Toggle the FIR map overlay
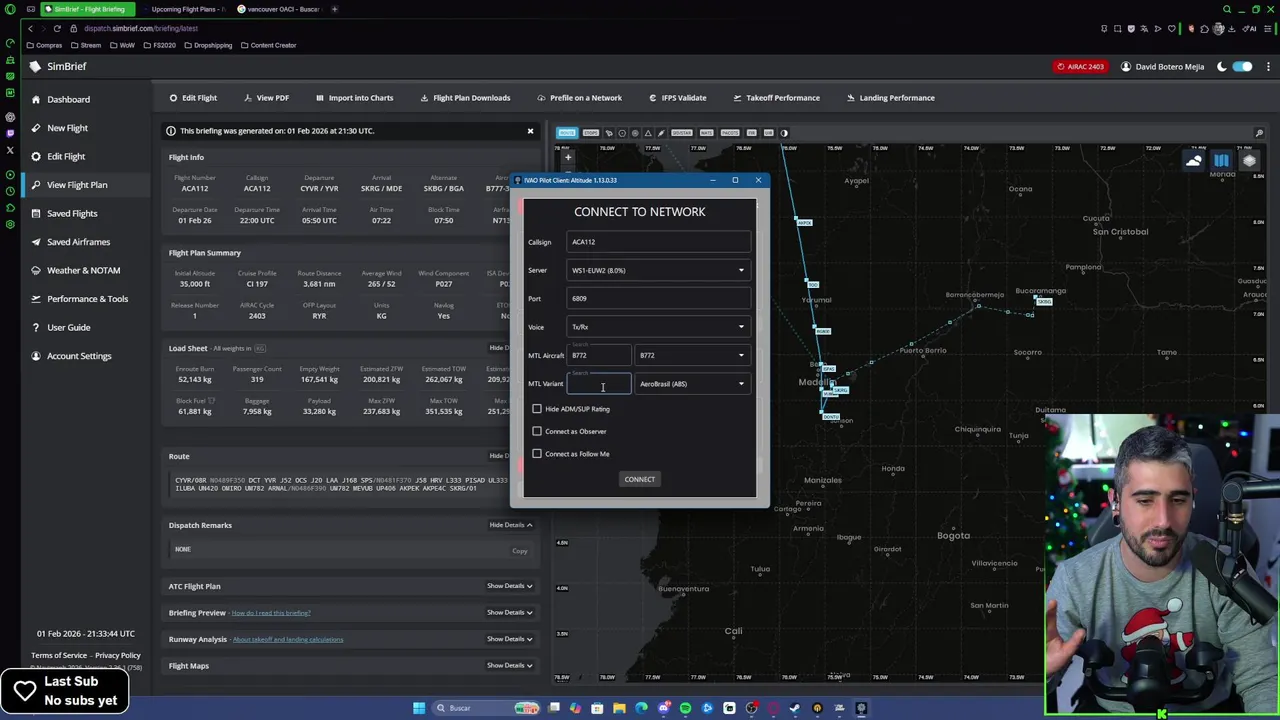The width and height of the screenshot is (1280, 720). click(751, 133)
